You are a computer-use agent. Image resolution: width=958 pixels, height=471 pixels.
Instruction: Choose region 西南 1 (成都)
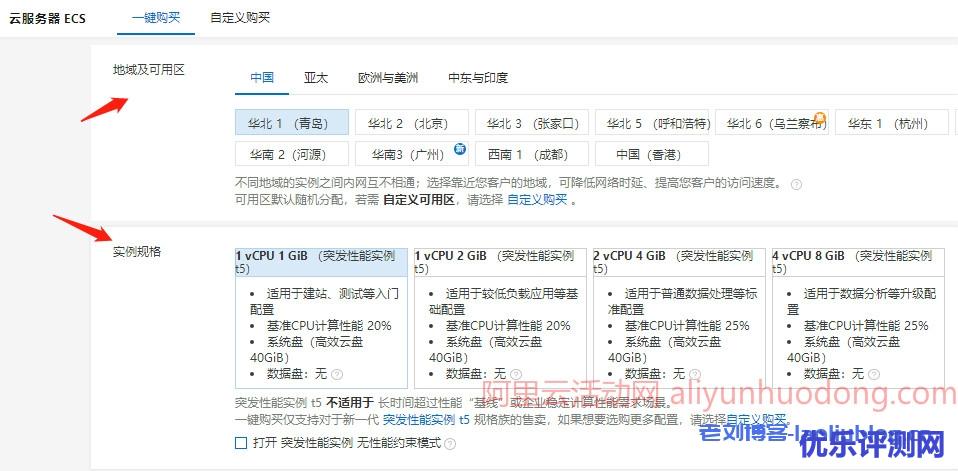click(x=532, y=154)
